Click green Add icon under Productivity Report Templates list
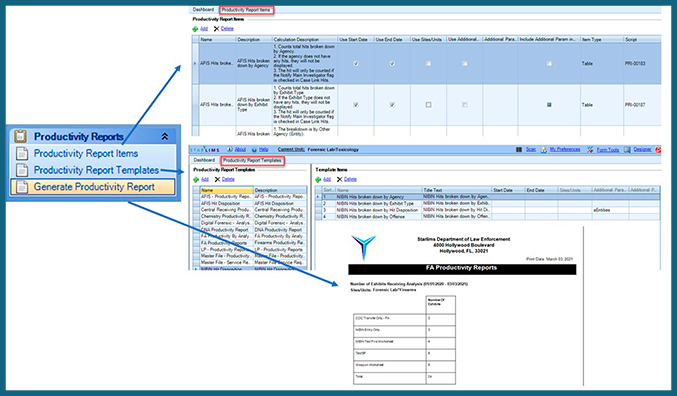 click(x=196, y=179)
